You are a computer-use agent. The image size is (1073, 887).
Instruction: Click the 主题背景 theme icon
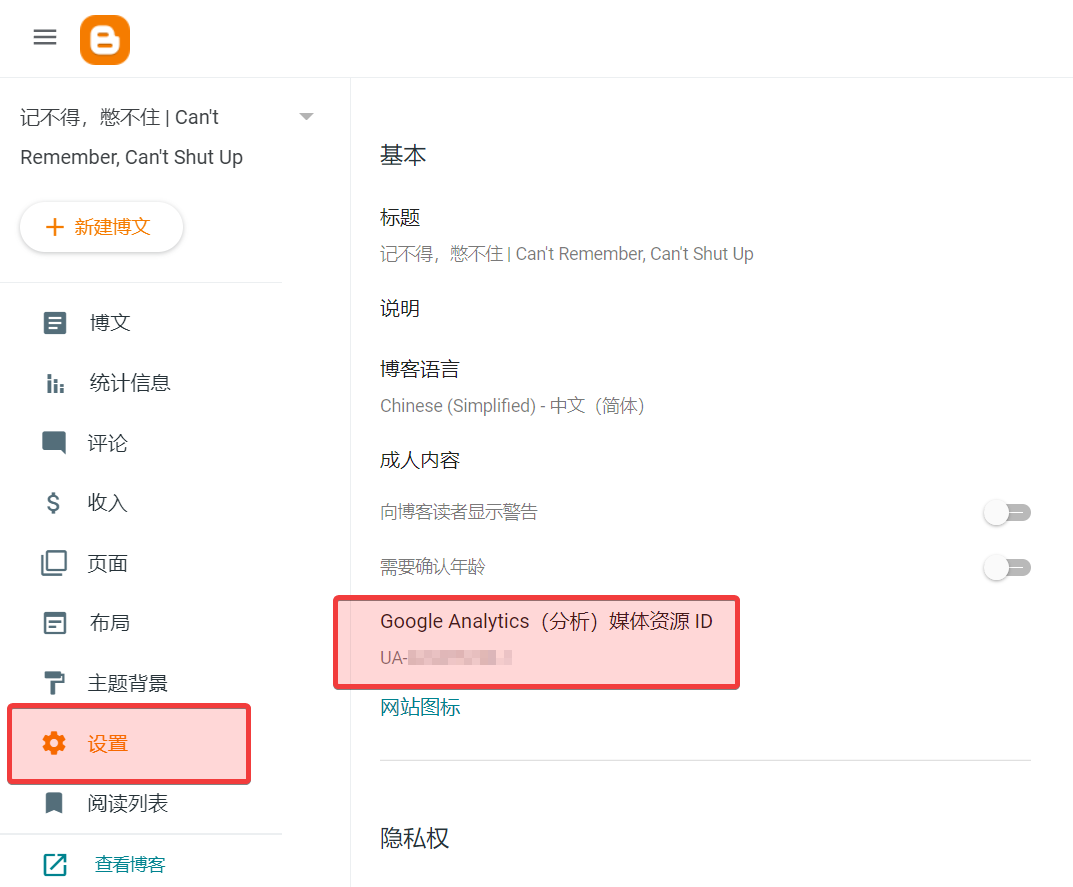[x=54, y=683]
